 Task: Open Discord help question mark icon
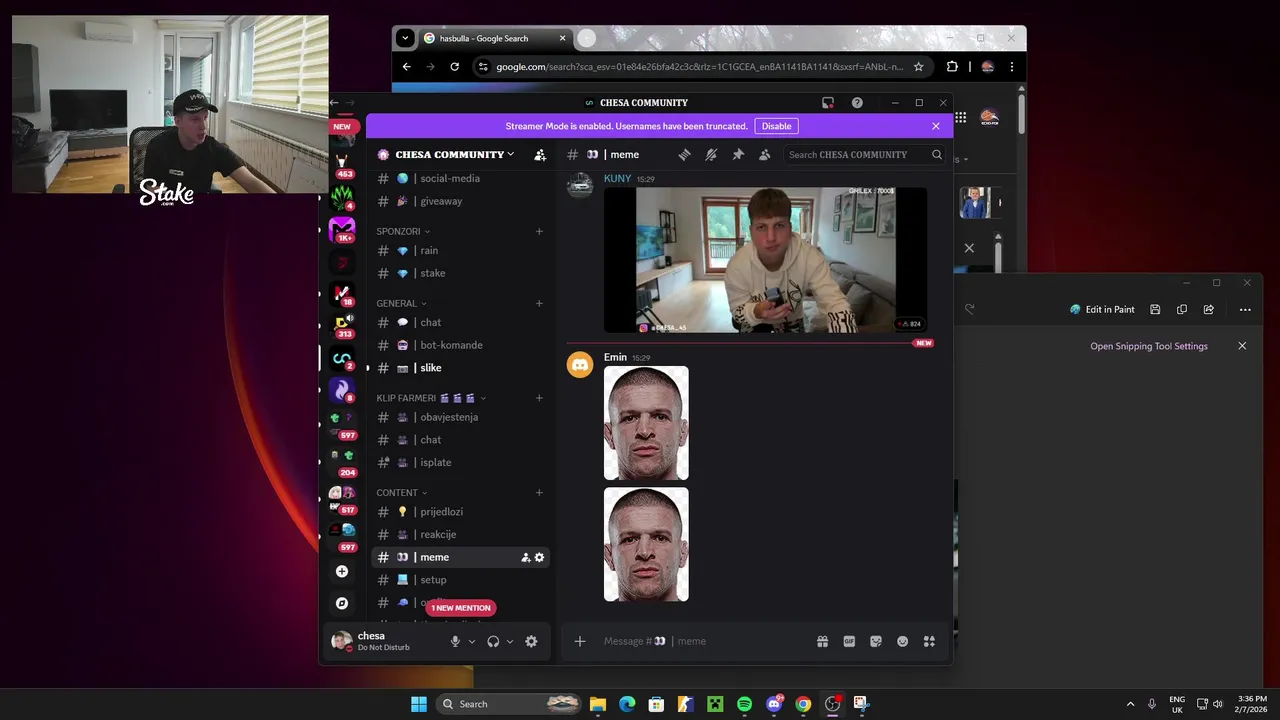click(x=857, y=102)
